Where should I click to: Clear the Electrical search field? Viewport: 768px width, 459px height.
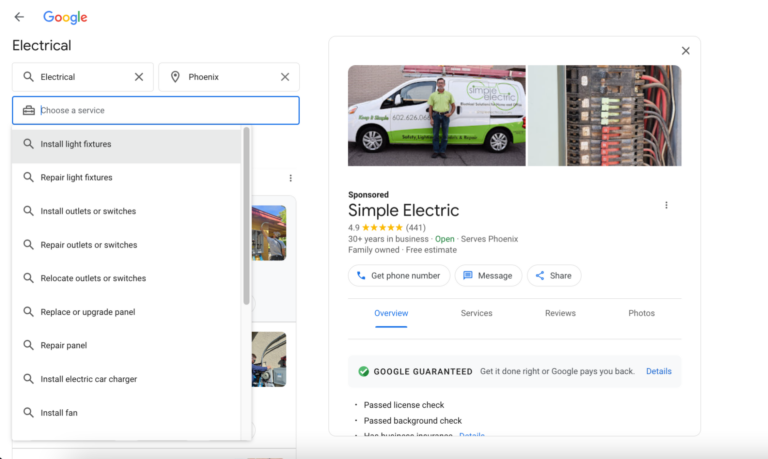pyautogui.click(x=139, y=77)
